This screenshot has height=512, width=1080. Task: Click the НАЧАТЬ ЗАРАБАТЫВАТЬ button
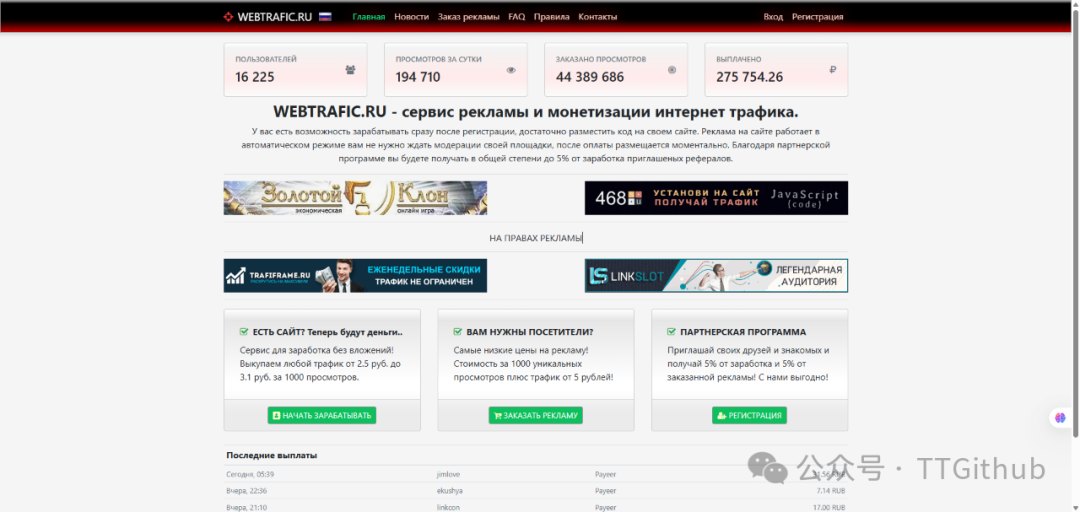[322, 416]
